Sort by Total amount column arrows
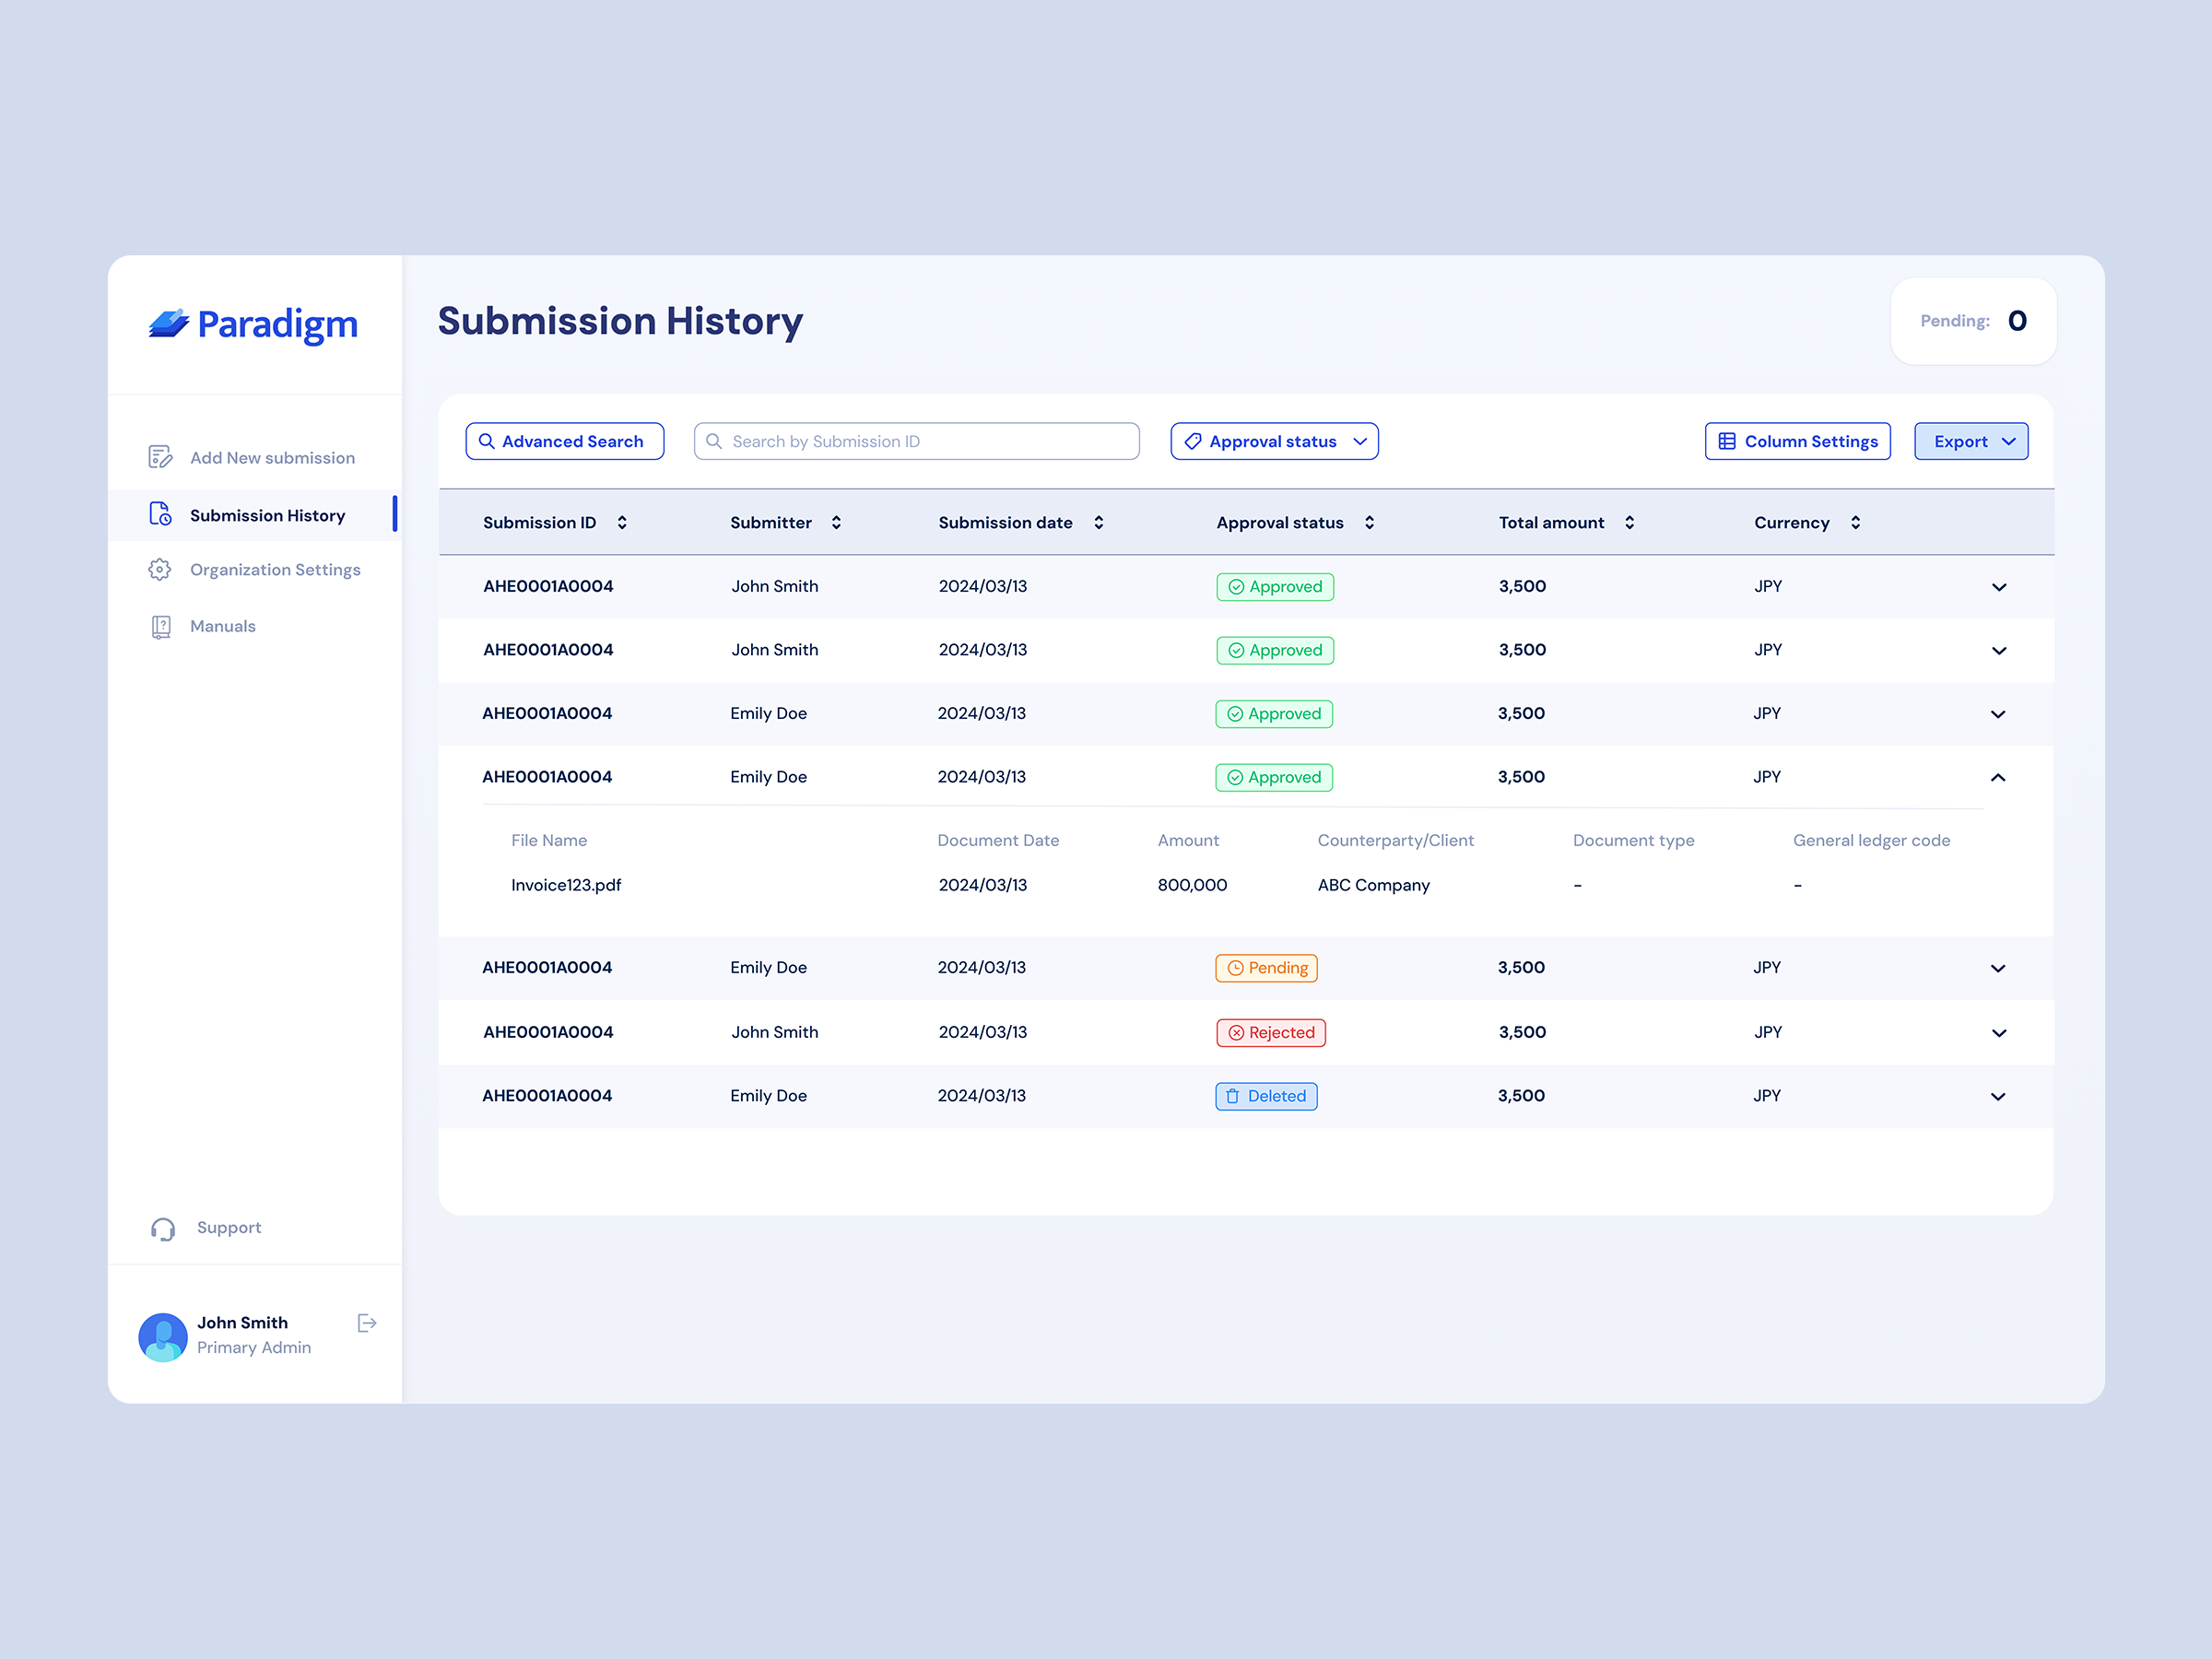Image resolution: width=2212 pixels, height=1659 pixels. click(x=1629, y=523)
